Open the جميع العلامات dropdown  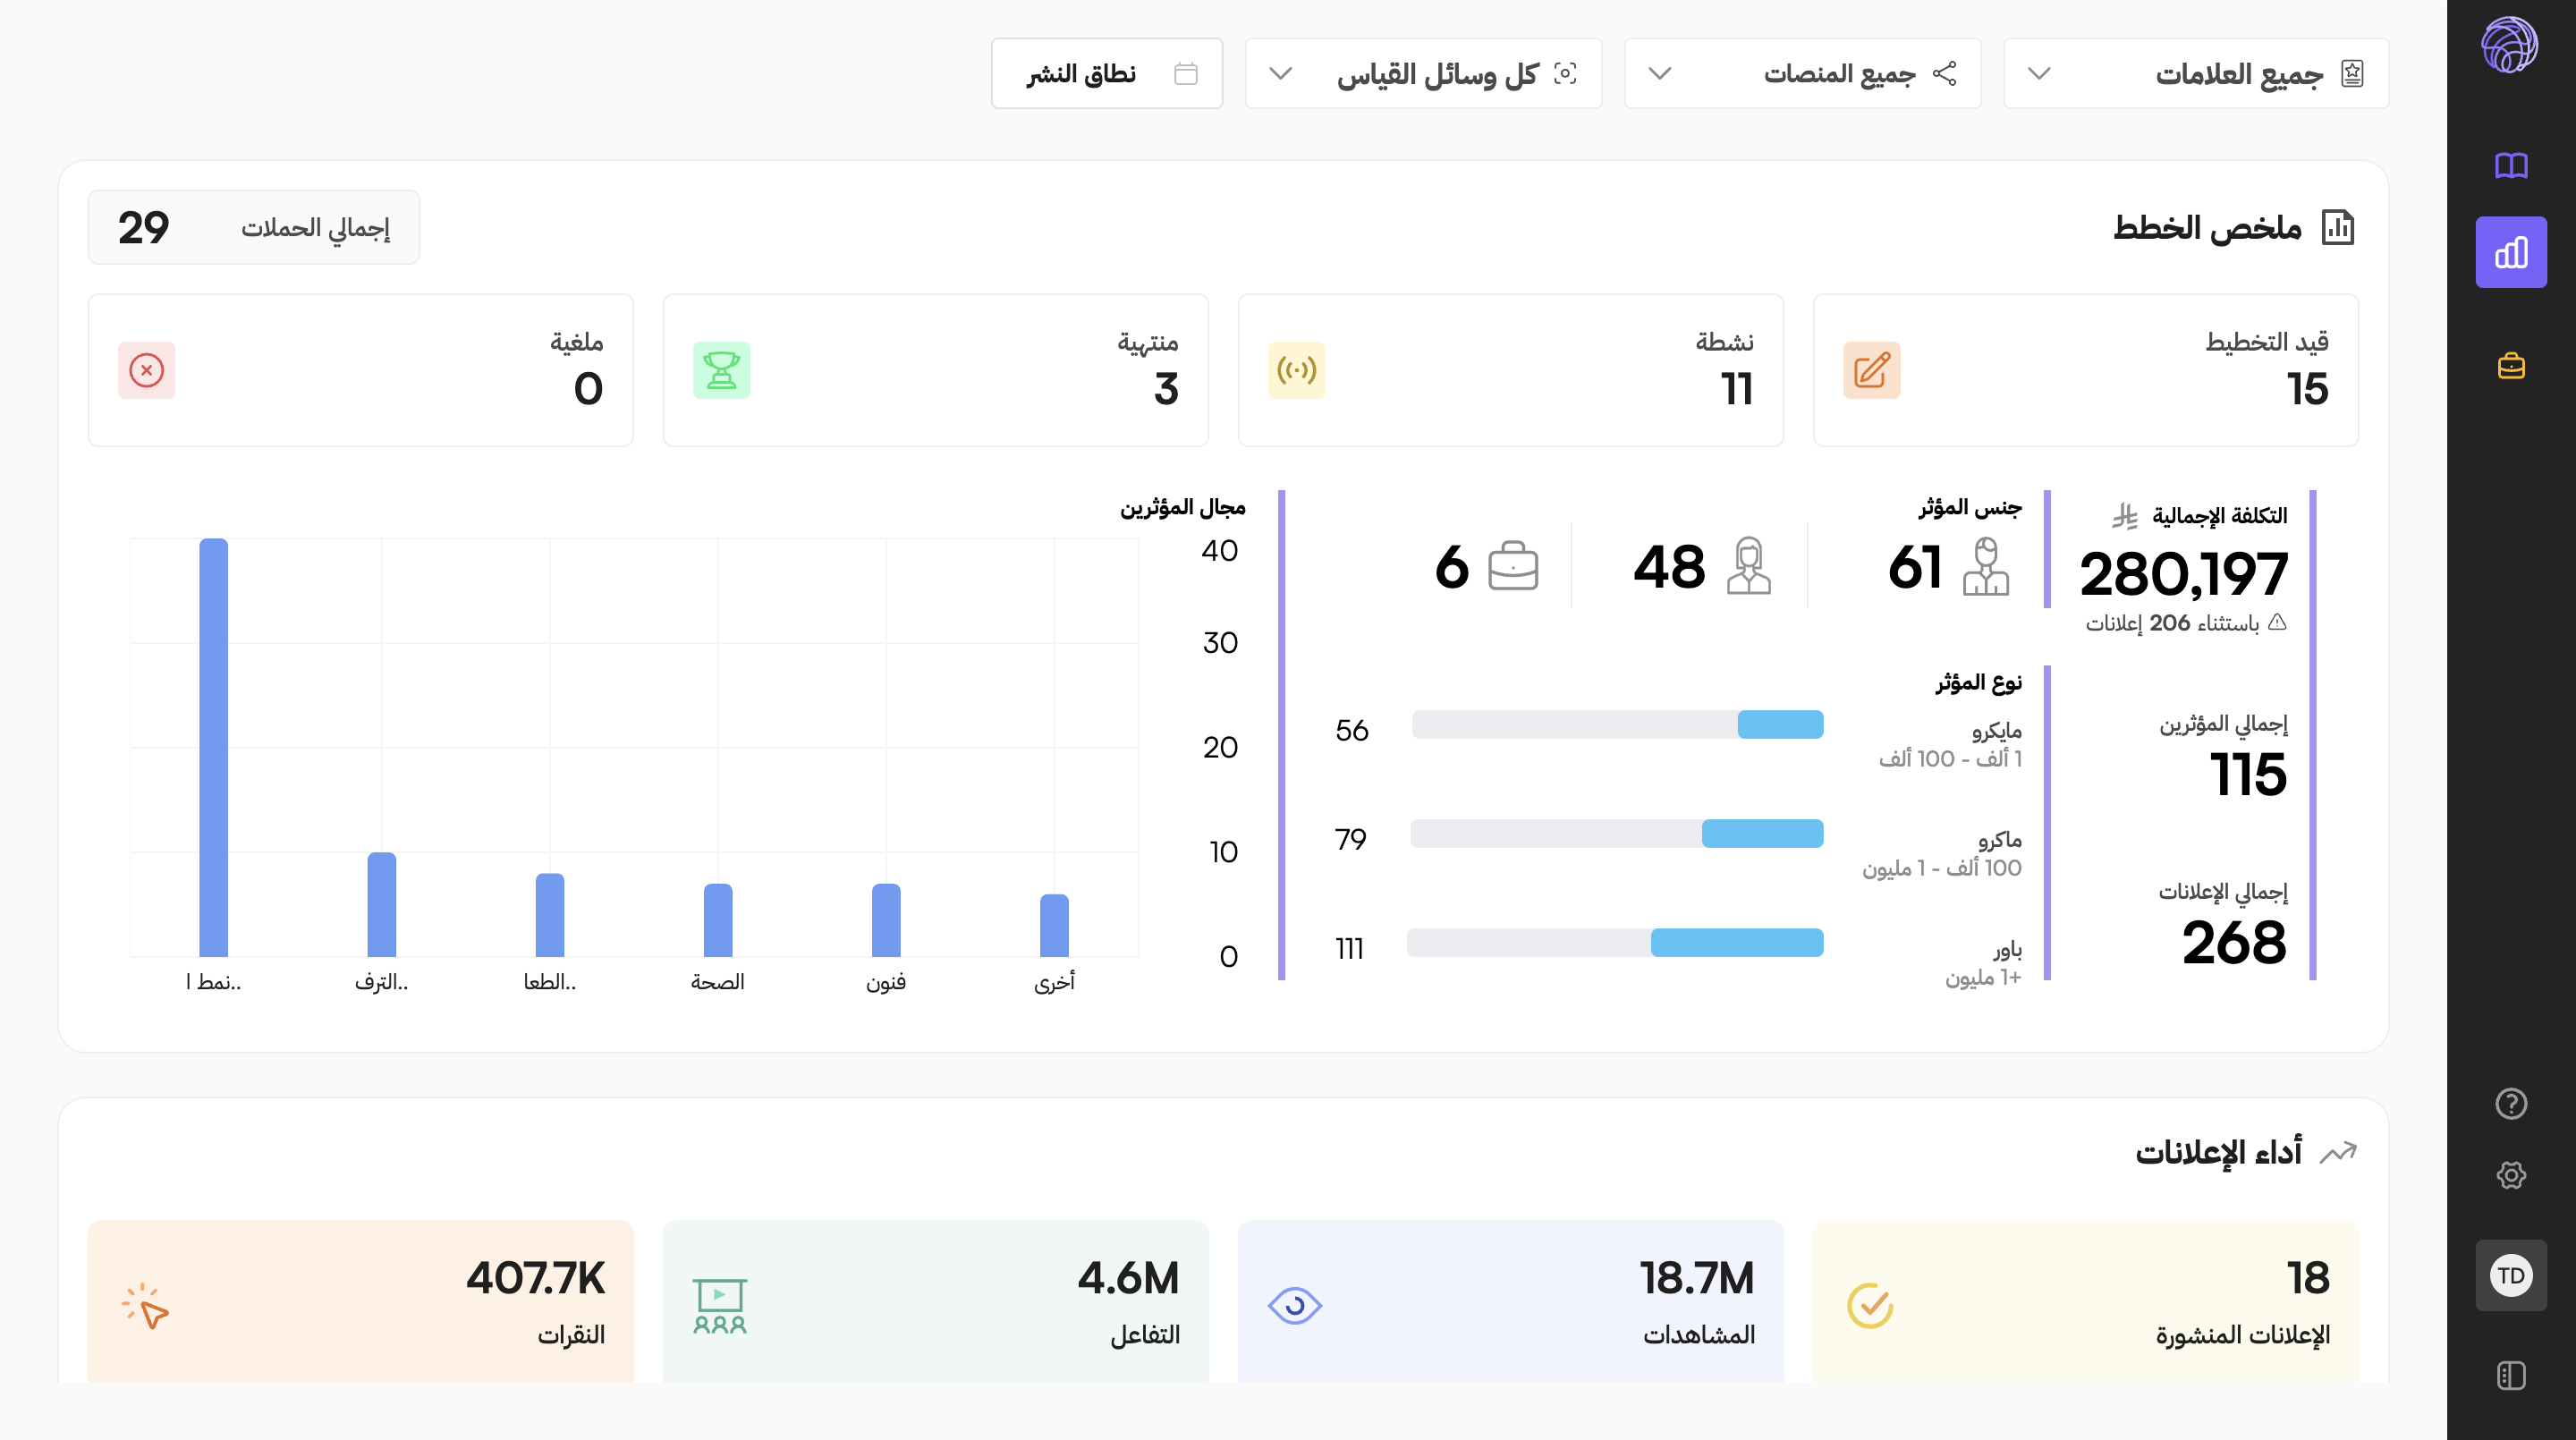point(2196,73)
